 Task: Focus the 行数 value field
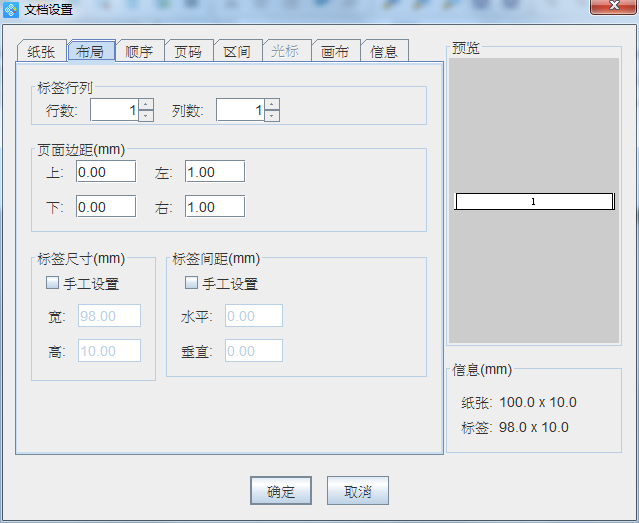(115, 110)
